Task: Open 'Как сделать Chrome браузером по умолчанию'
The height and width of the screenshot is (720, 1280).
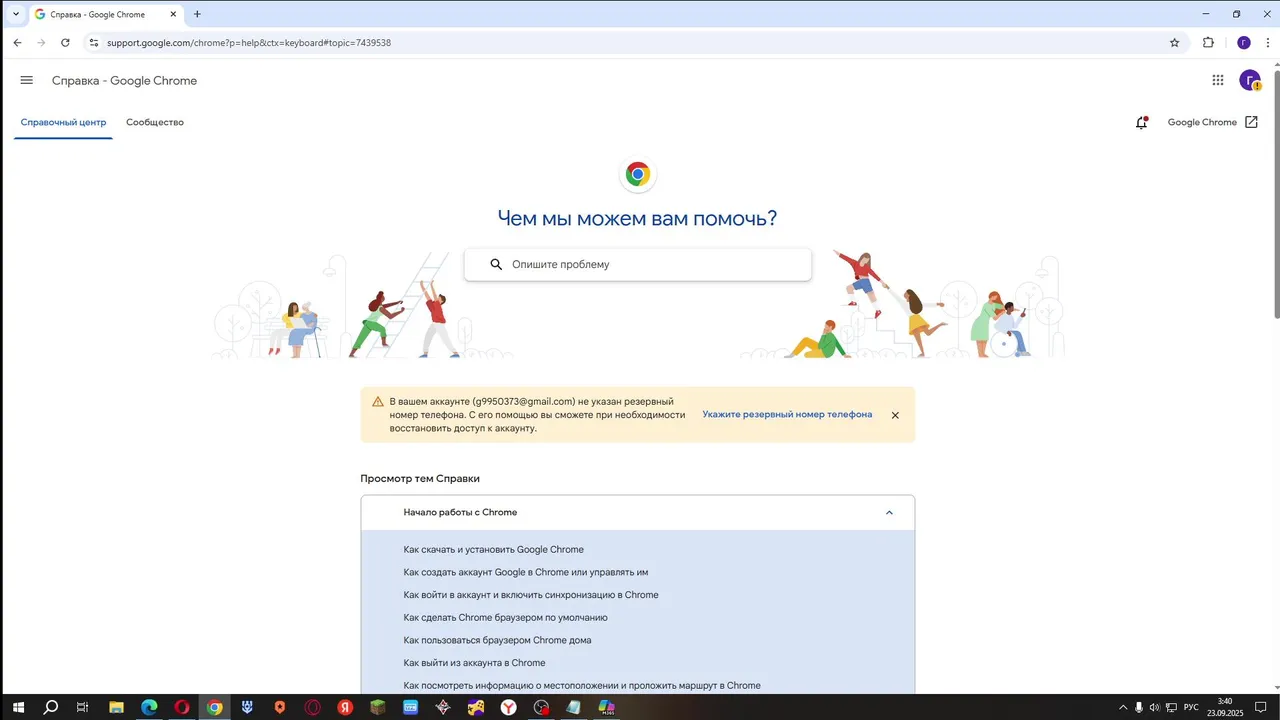Action: (x=505, y=618)
